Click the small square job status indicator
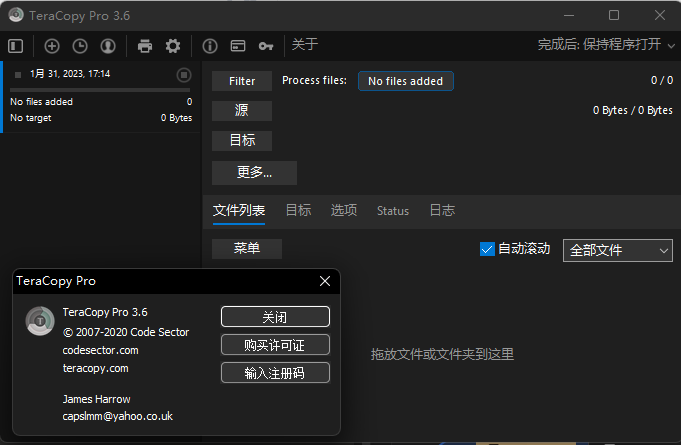The image size is (681, 445). 18,75
